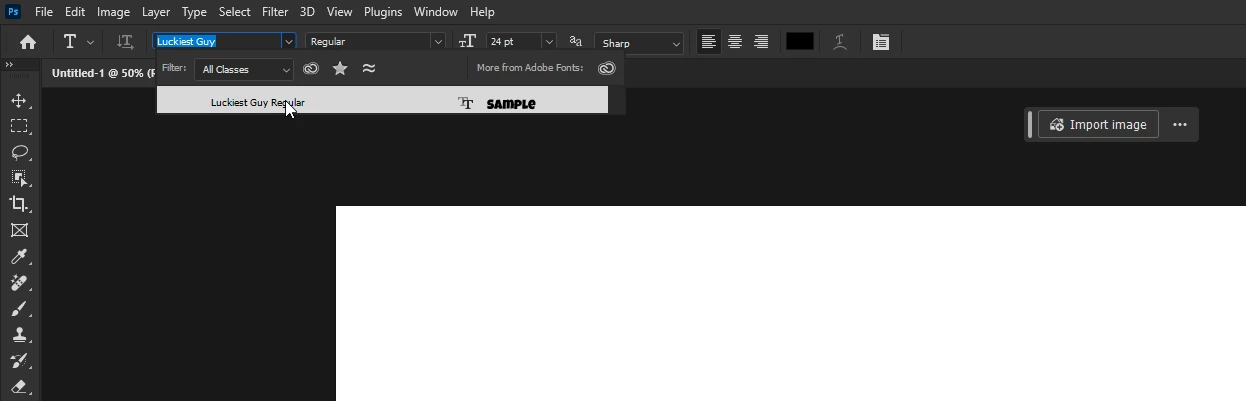Select 'Luckiest Guy Regular' font row
1246x401 pixels.
[x=382, y=100]
